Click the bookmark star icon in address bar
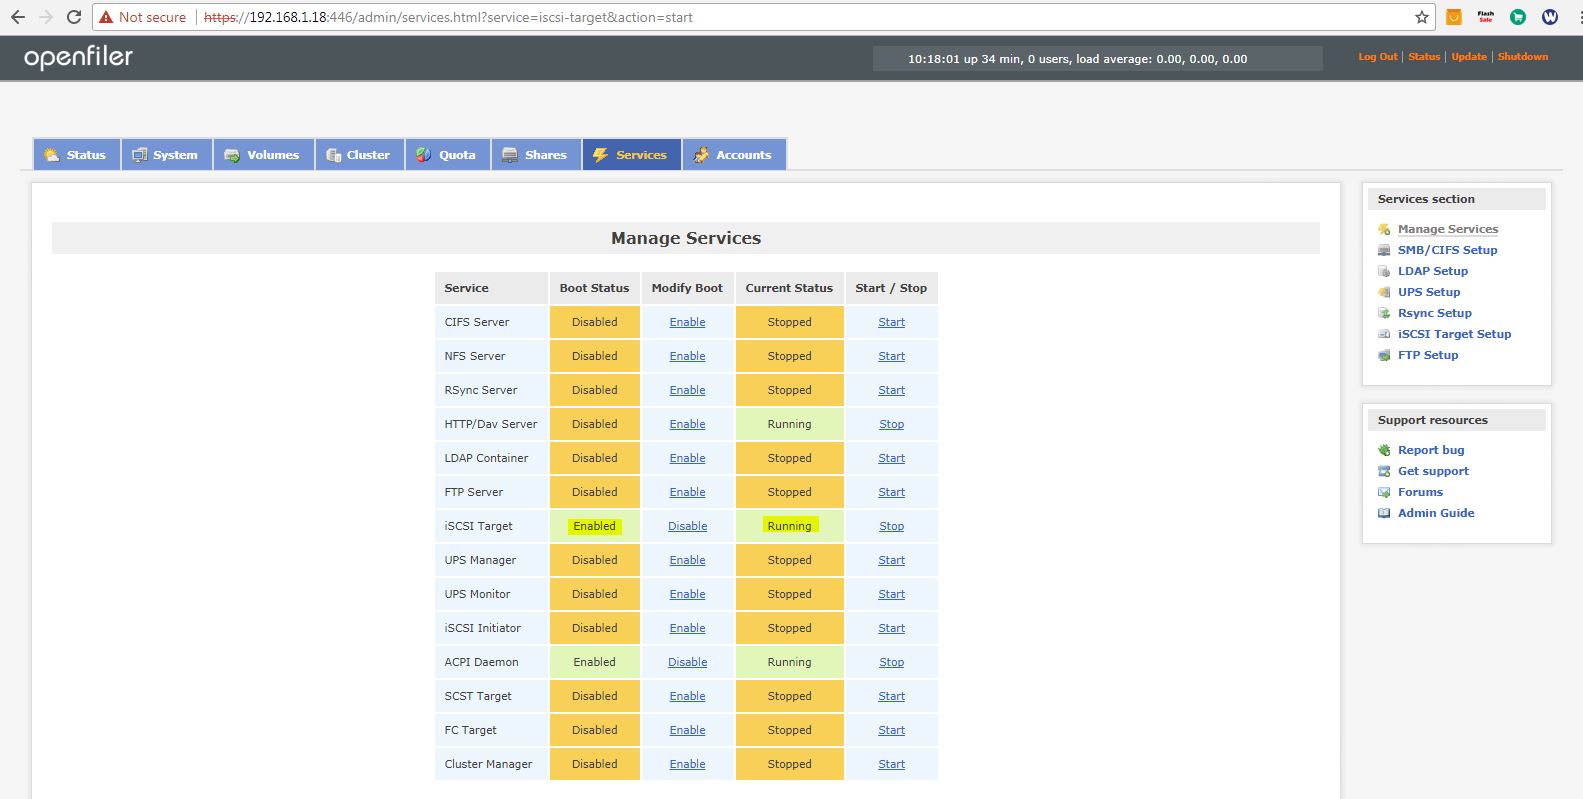1583x799 pixels. (x=1421, y=17)
